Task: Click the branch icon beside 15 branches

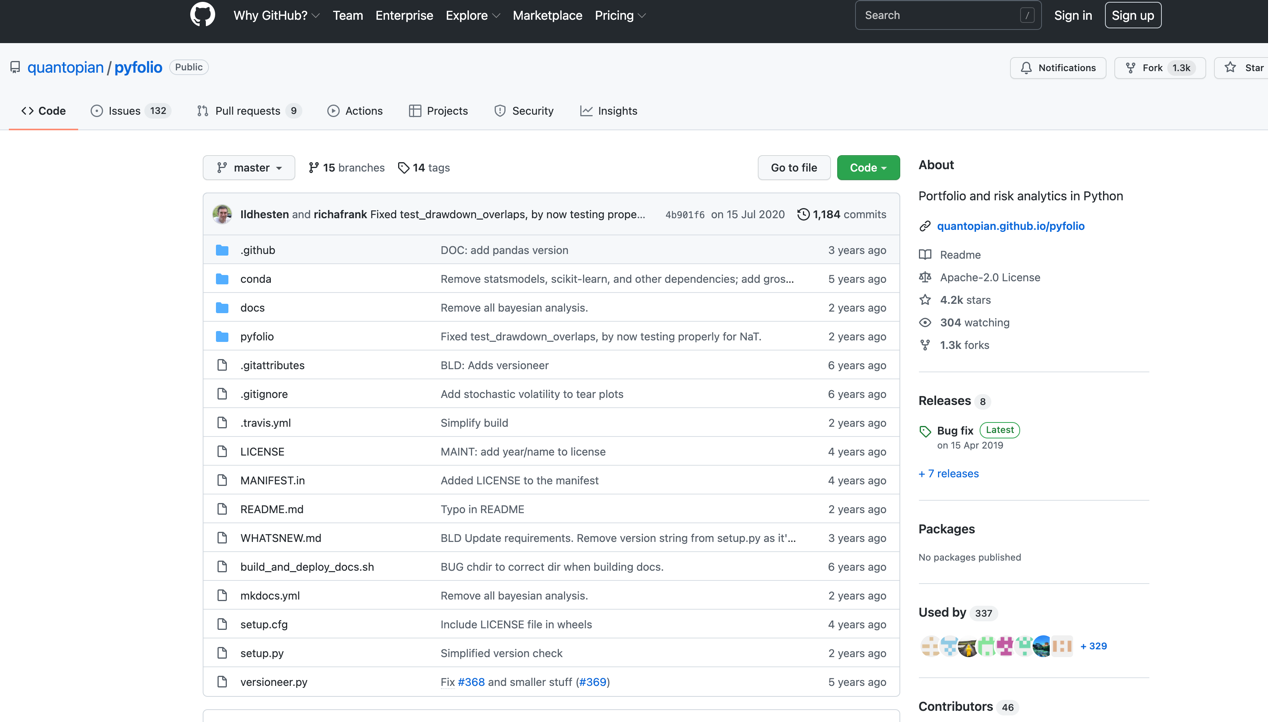Action: 314,168
